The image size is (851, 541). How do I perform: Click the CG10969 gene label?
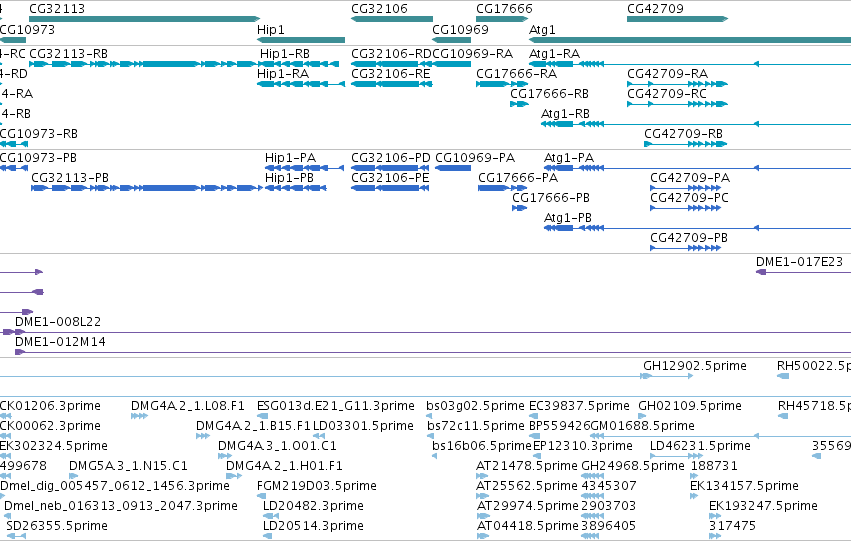460,29
